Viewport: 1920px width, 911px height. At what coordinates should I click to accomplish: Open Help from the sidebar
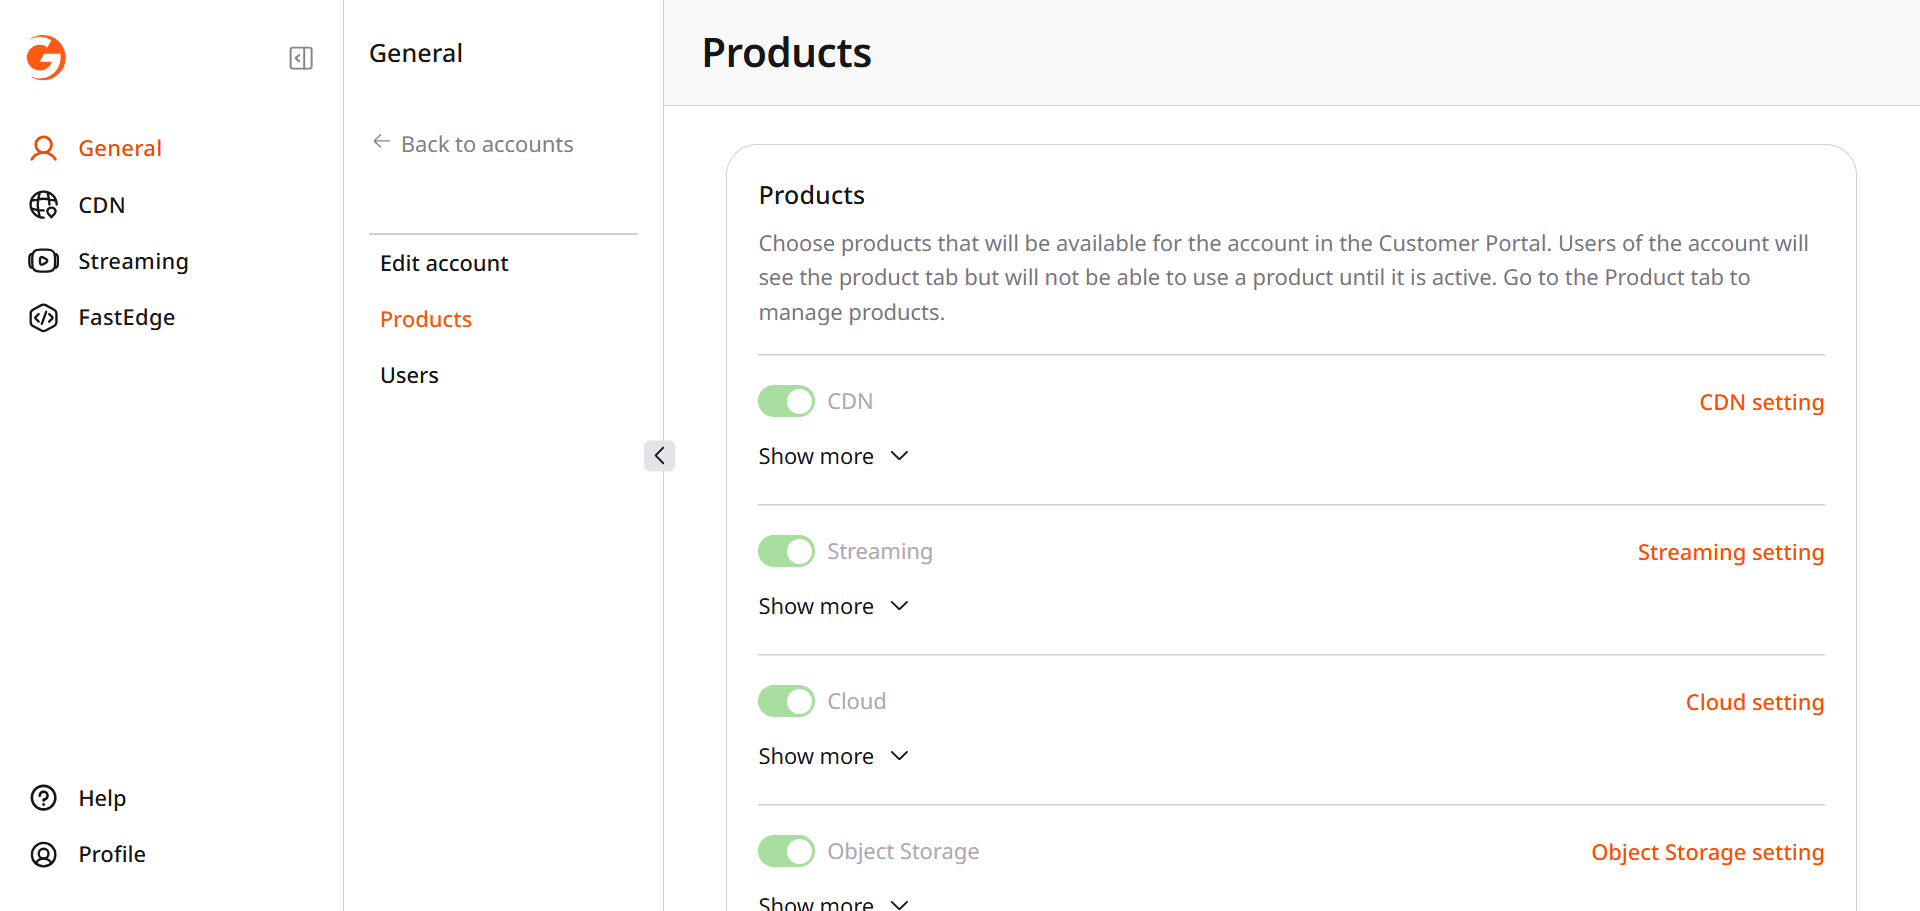[x=102, y=798]
